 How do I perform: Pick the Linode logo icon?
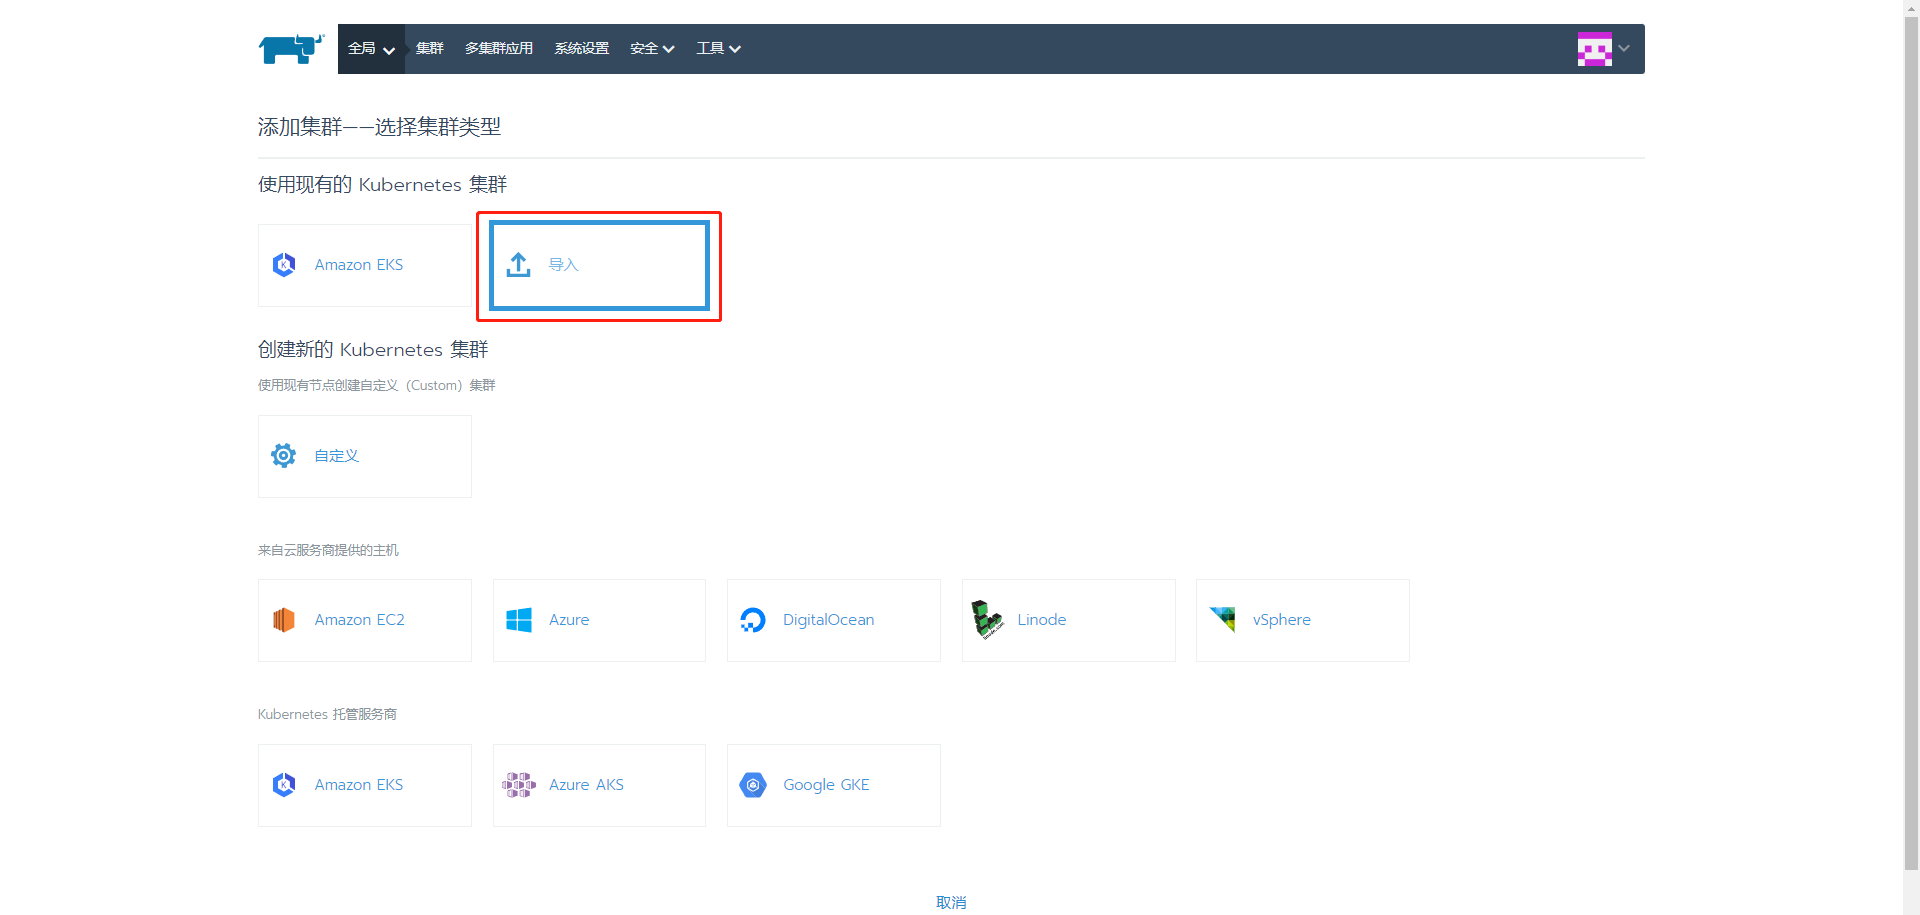click(988, 620)
